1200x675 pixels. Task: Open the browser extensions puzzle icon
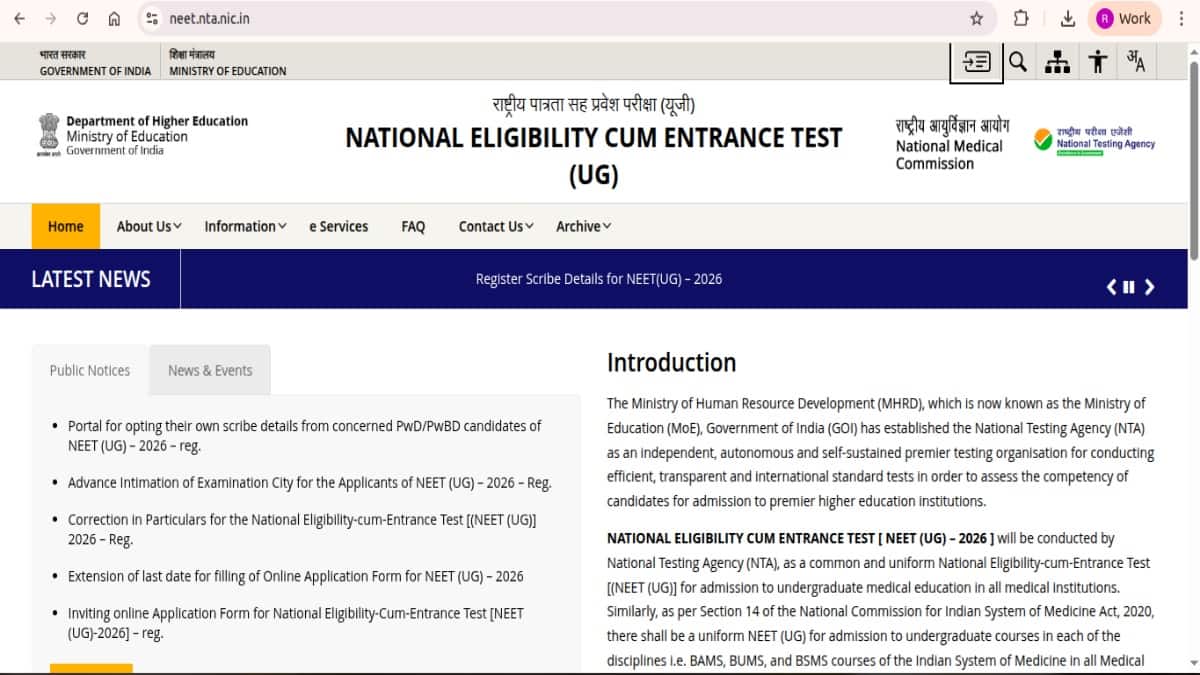[x=1021, y=18]
